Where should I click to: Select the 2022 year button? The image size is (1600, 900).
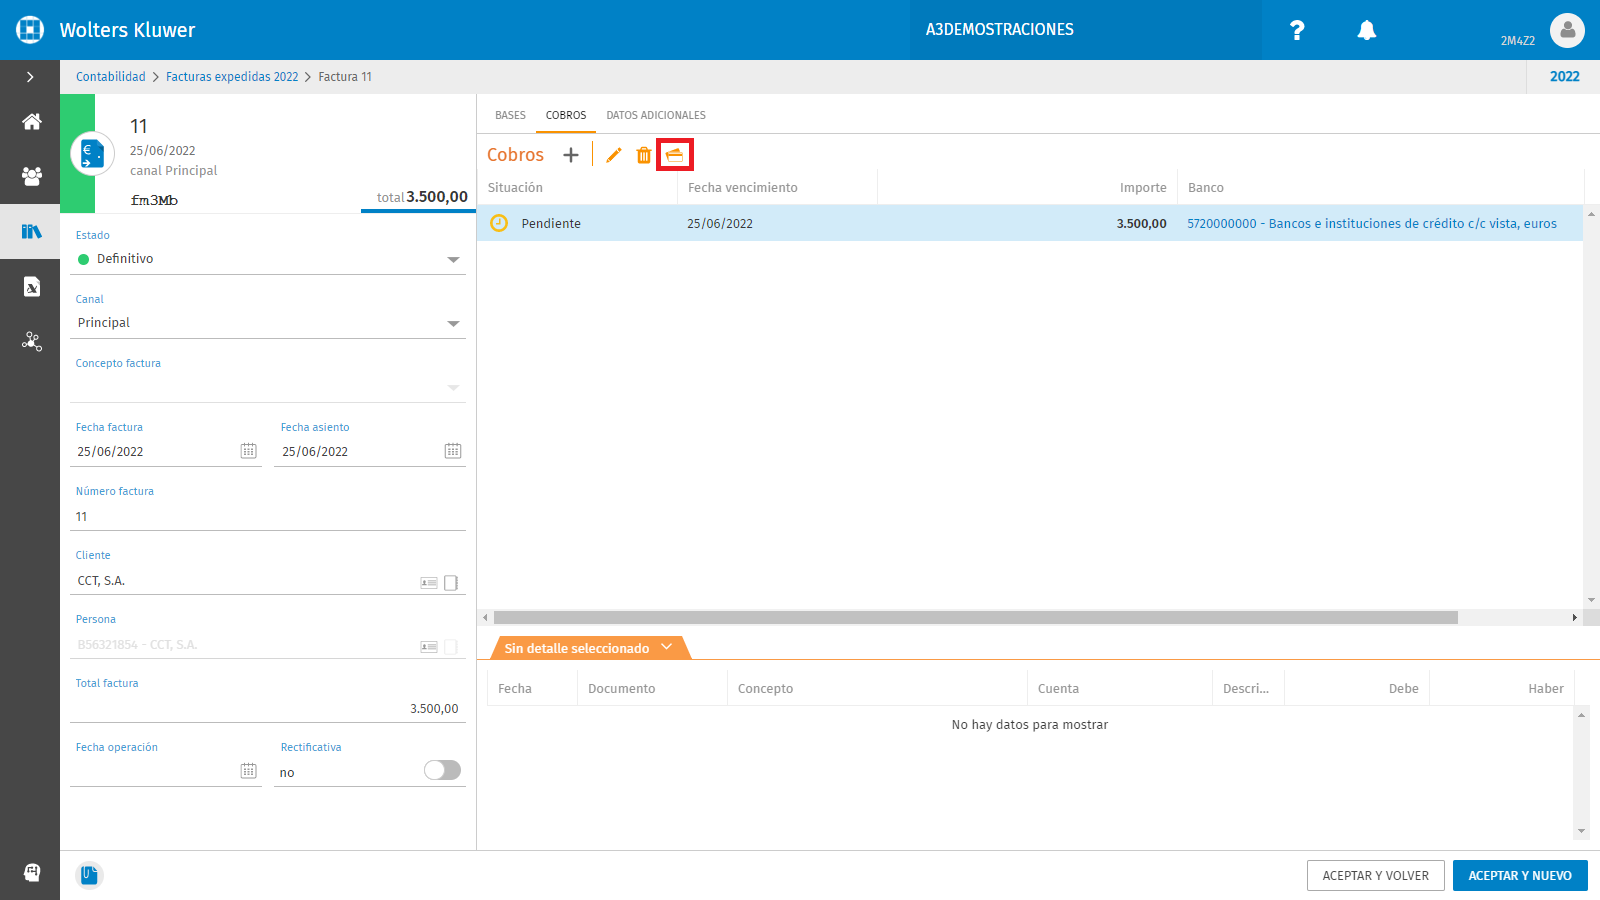(x=1564, y=77)
